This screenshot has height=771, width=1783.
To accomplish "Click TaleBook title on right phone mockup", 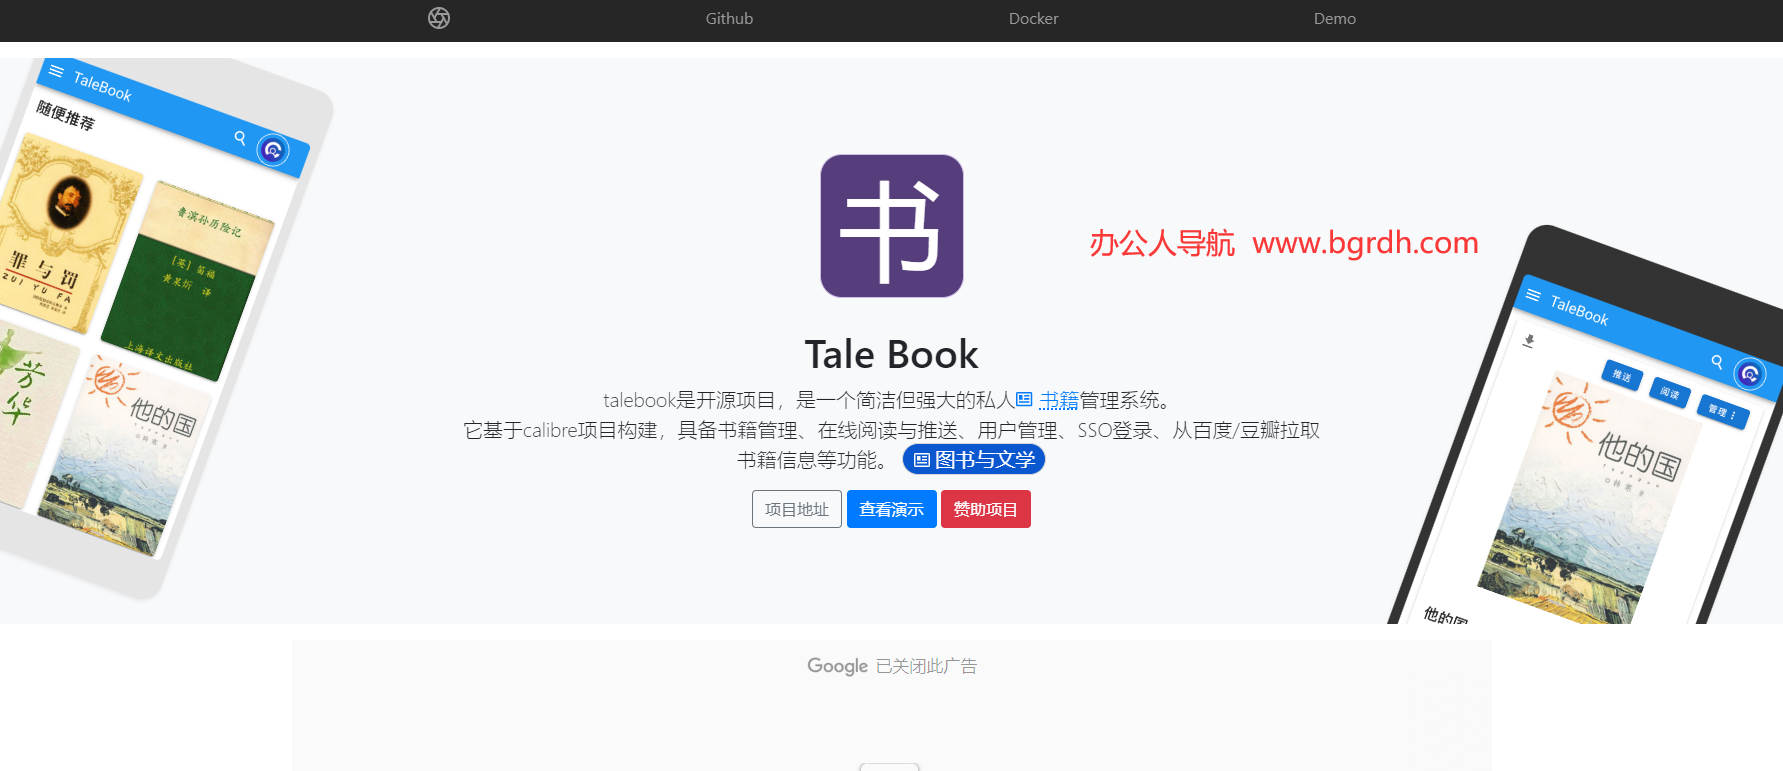I will click(1579, 311).
